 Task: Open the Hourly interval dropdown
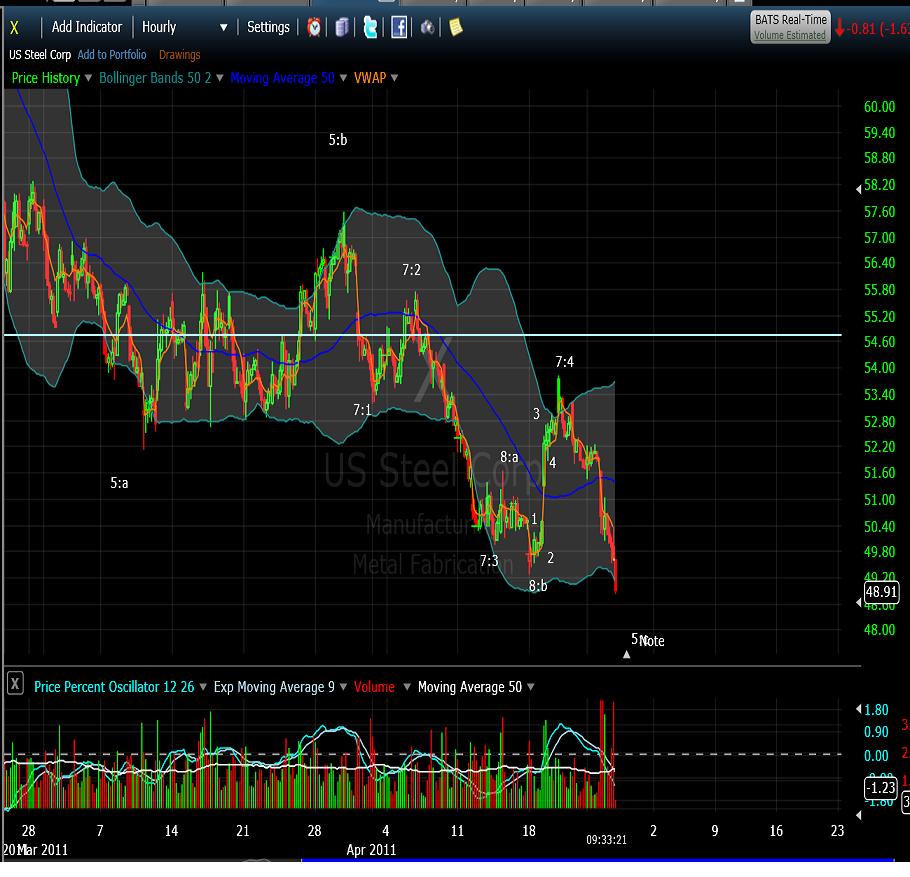[x=185, y=27]
